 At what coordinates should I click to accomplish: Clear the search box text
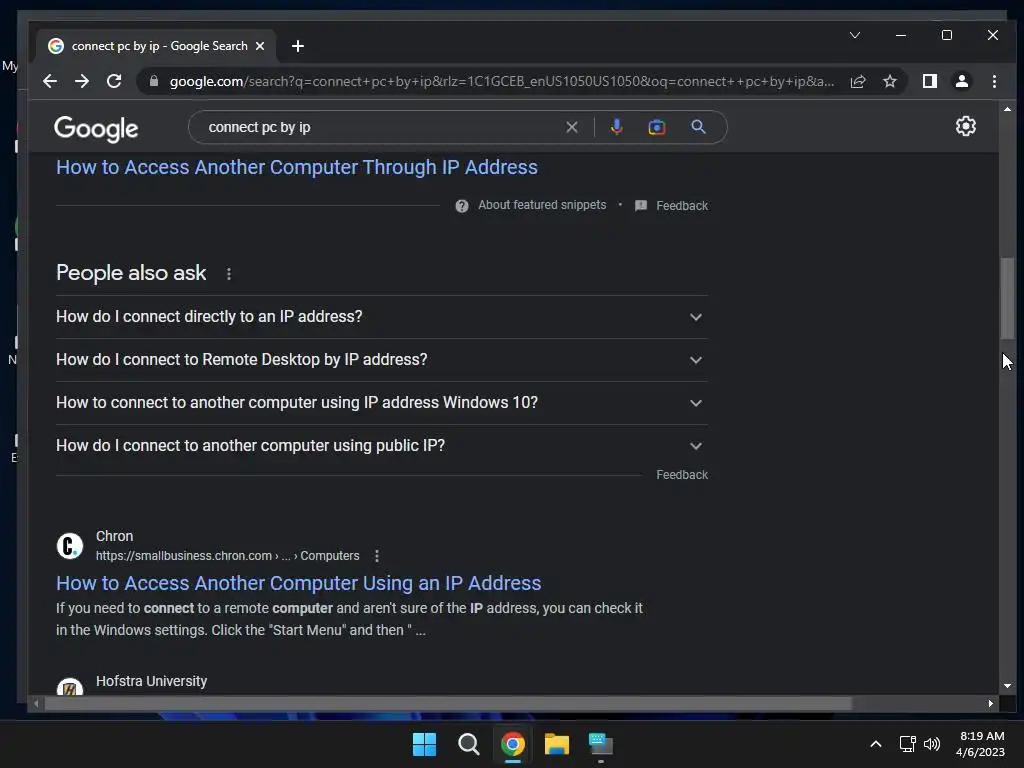[x=571, y=127]
